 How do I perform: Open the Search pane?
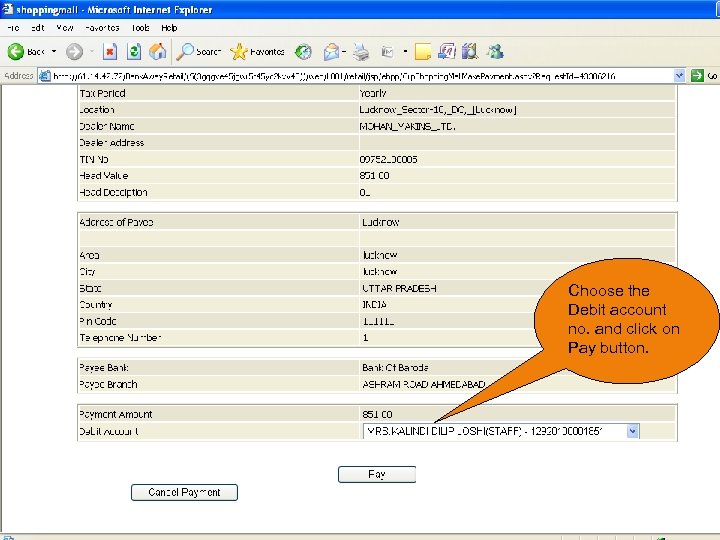(198, 52)
